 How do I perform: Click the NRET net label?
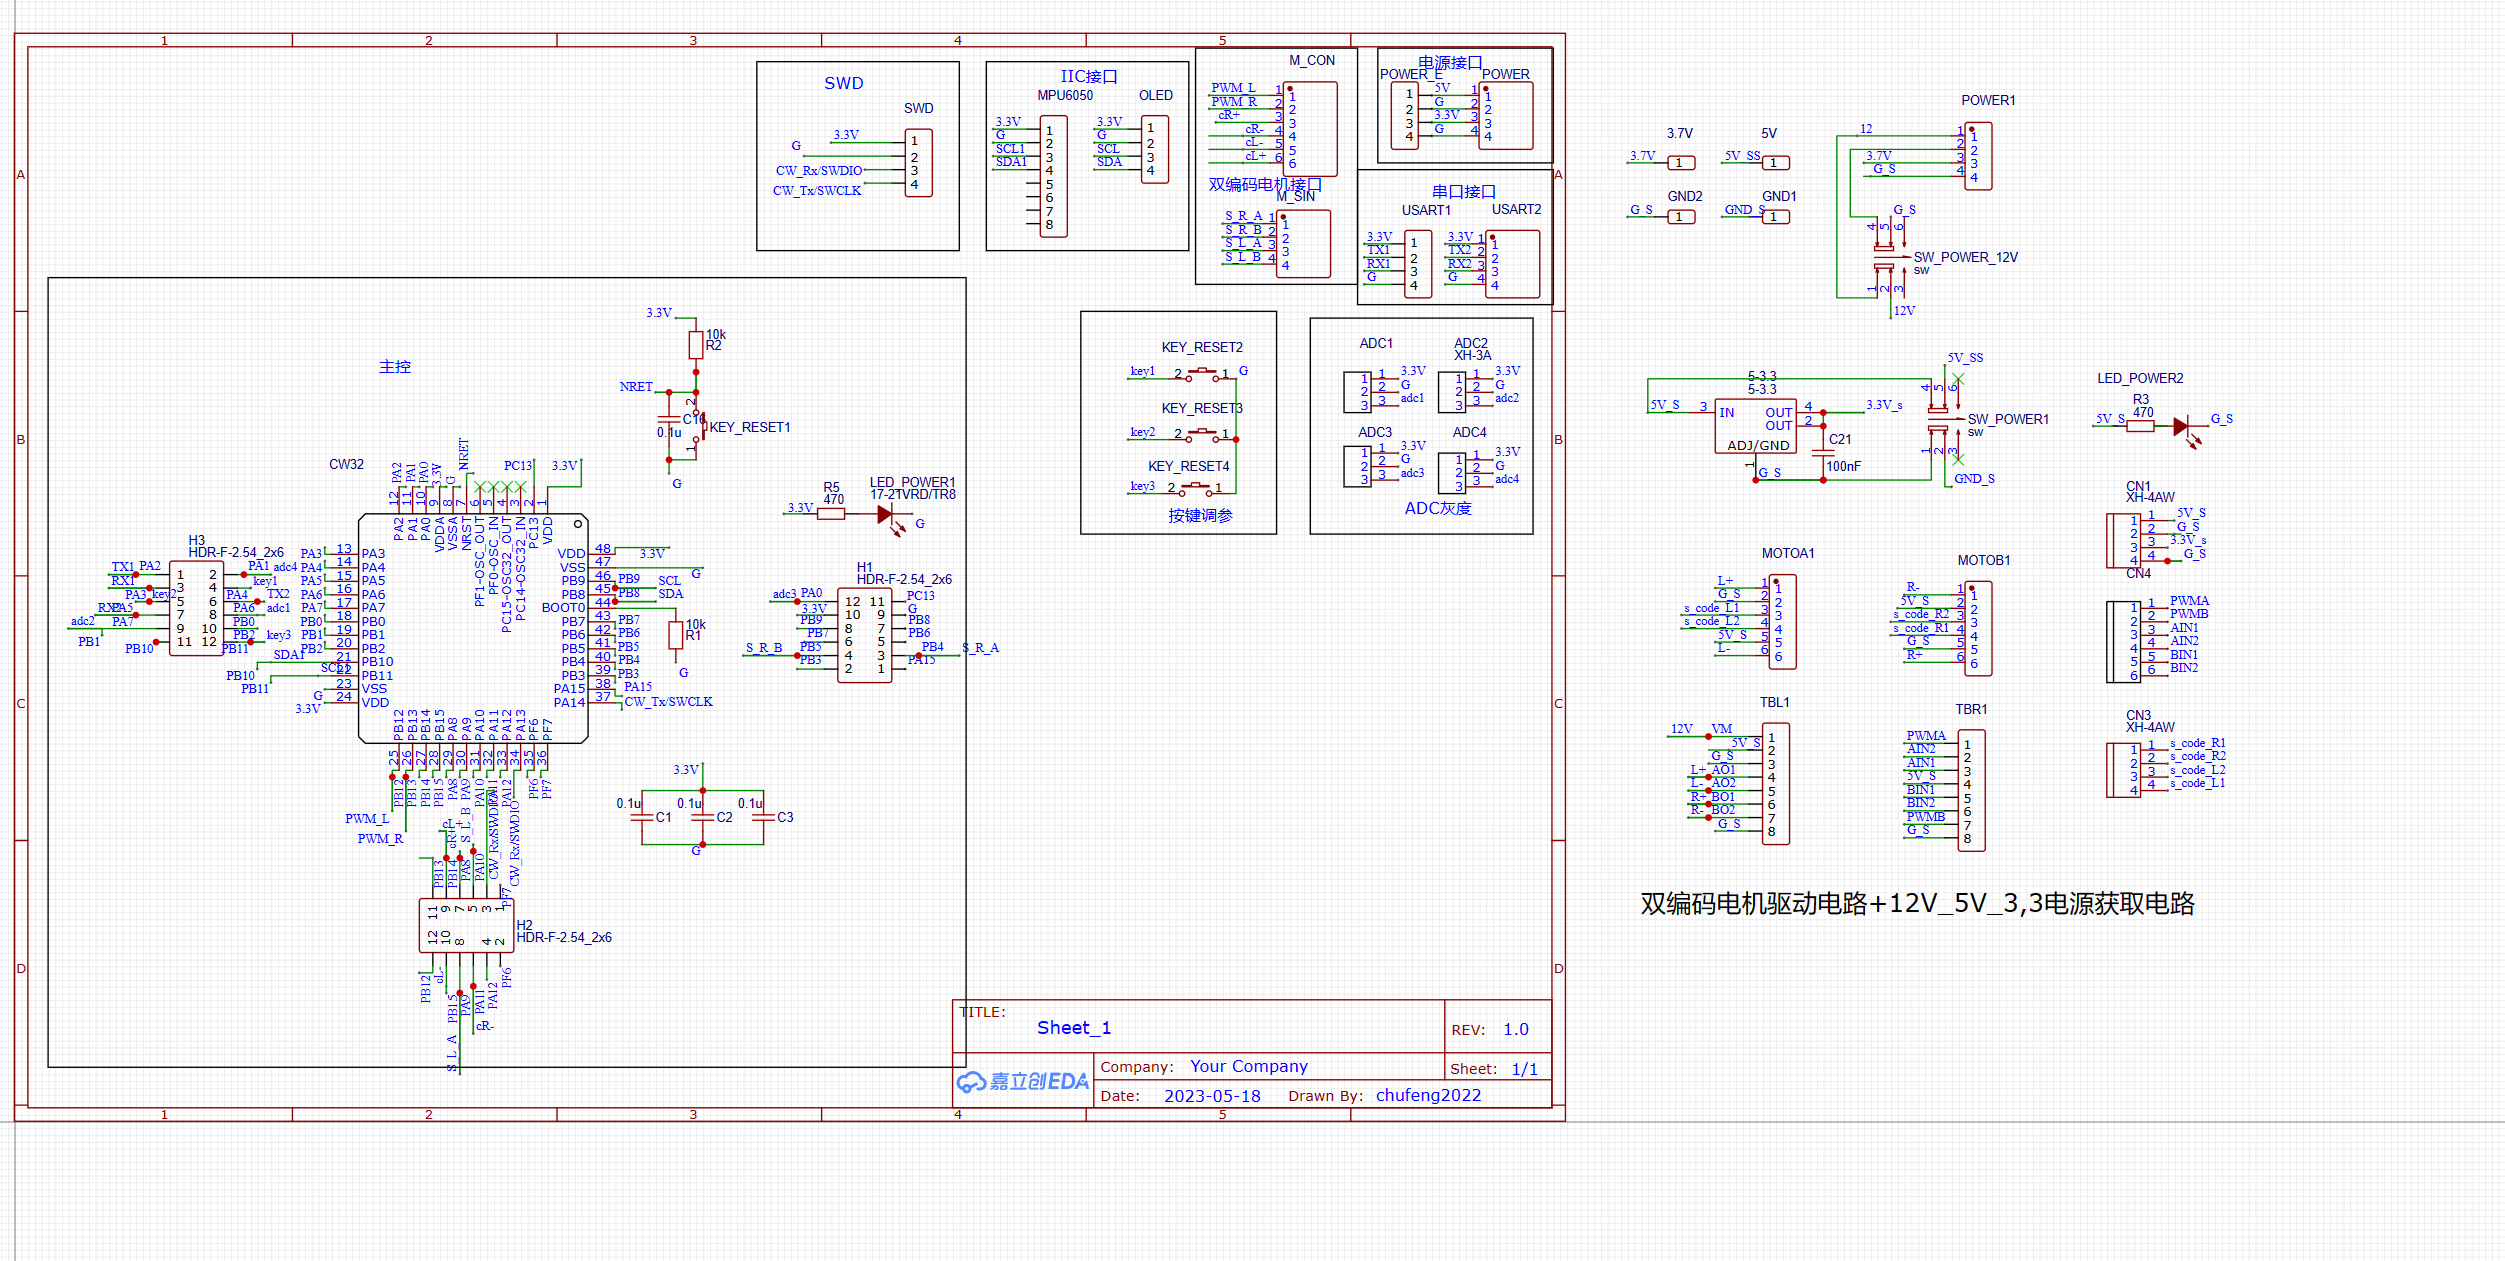(x=636, y=387)
